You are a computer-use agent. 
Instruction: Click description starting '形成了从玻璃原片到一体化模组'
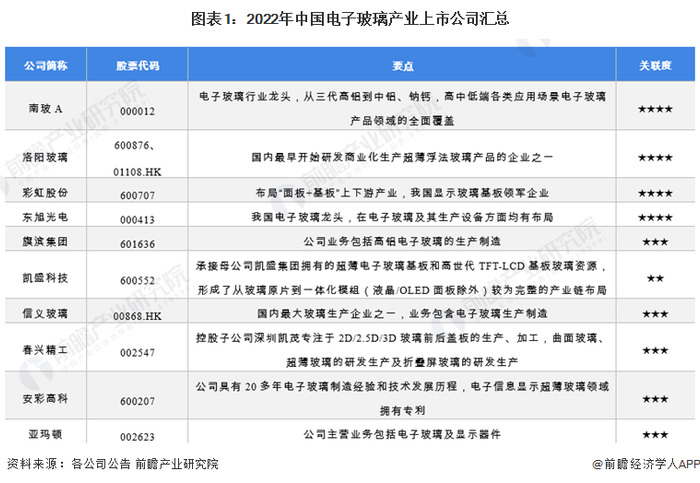click(402, 290)
